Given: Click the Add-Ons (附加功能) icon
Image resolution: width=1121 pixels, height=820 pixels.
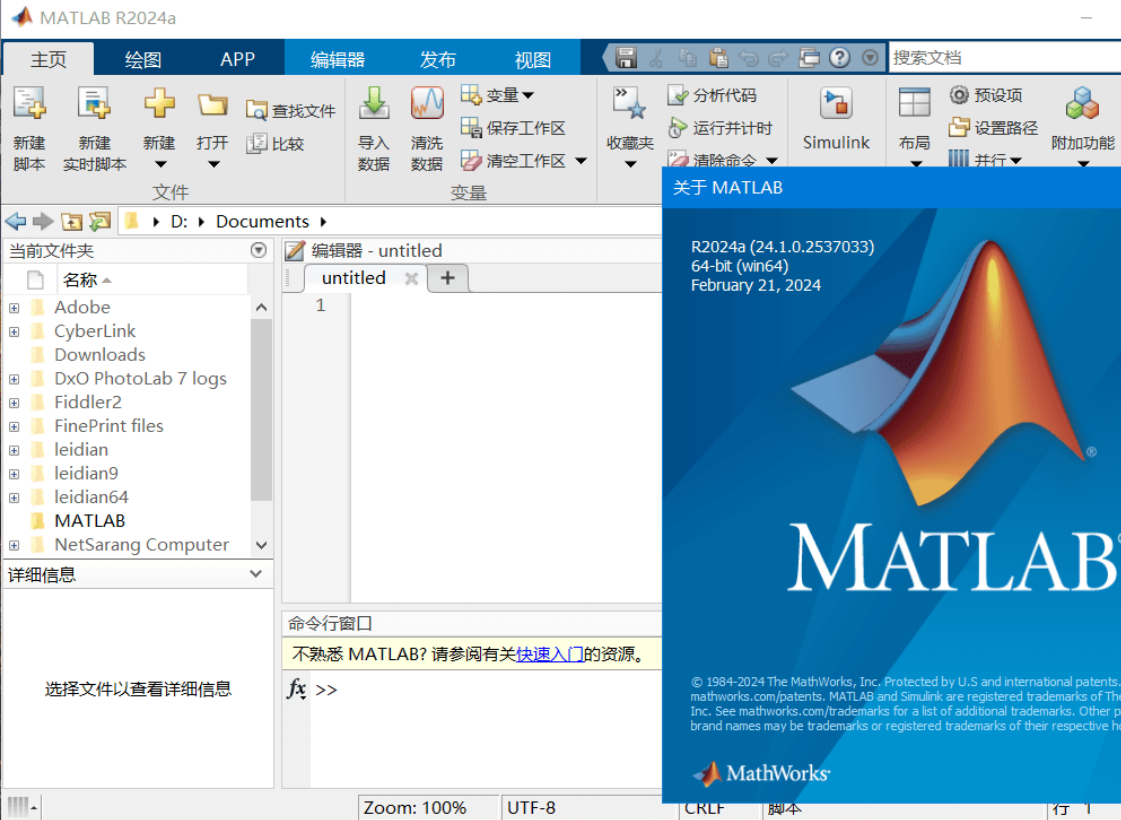Looking at the screenshot, I should 1082,104.
